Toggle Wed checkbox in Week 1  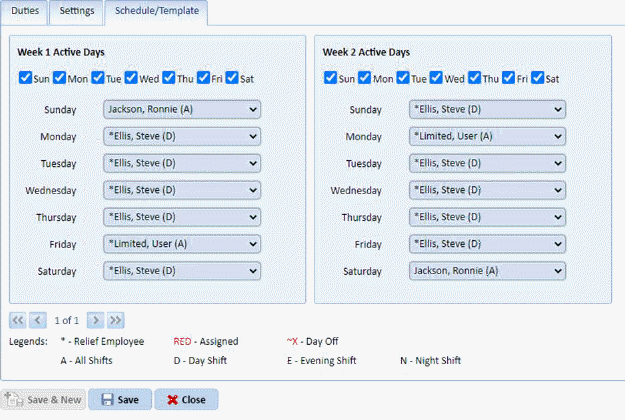pyautogui.click(x=132, y=78)
